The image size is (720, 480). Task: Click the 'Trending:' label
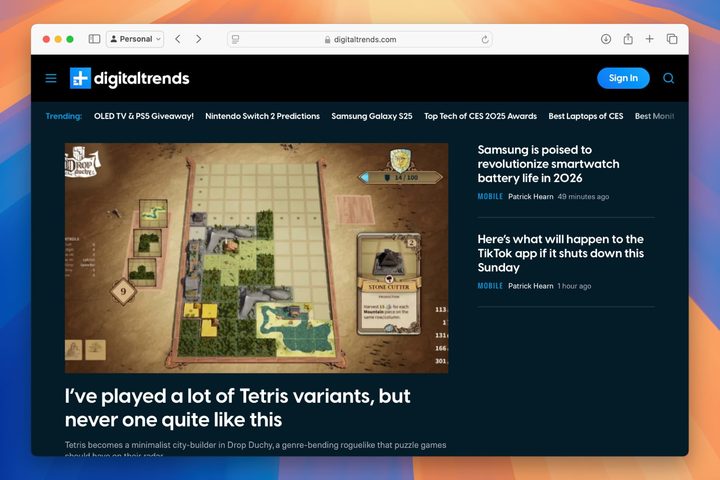[x=63, y=116]
